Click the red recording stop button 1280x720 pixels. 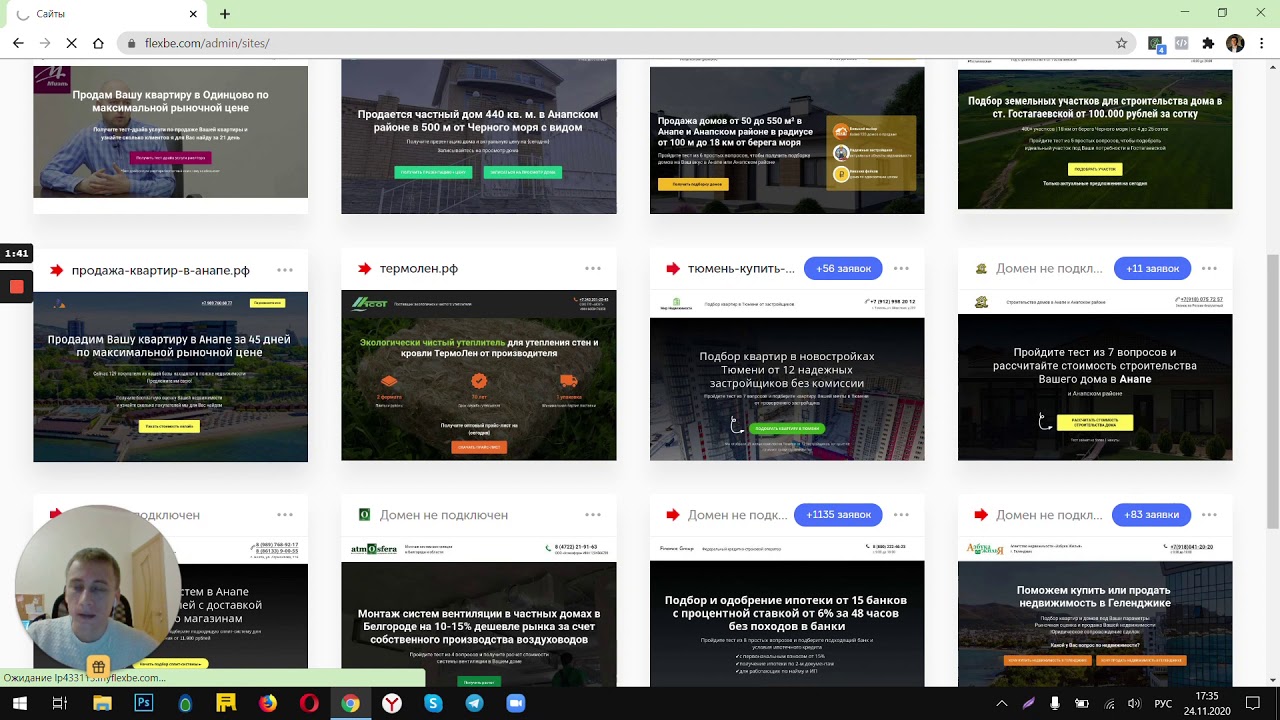(16, 287)
